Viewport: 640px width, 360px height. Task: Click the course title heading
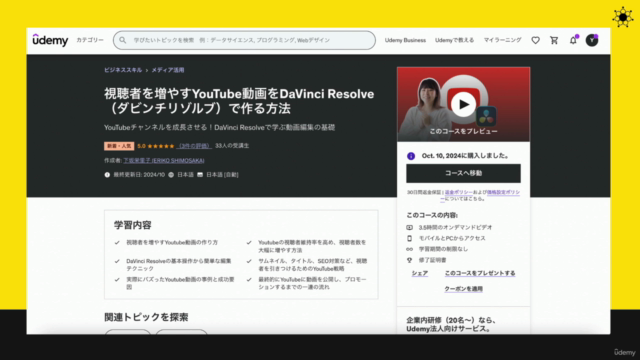click(x=239, y=101)
